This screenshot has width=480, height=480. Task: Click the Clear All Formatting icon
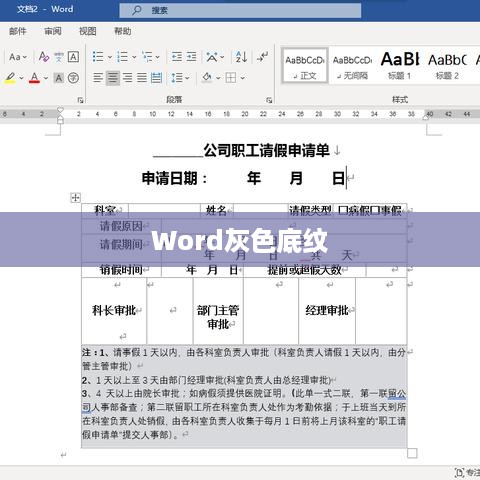[44, 57]
